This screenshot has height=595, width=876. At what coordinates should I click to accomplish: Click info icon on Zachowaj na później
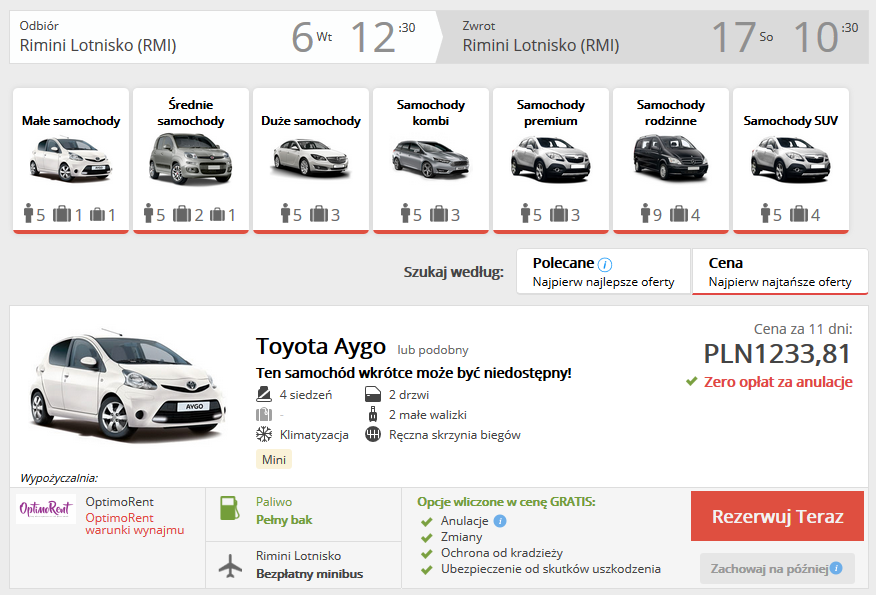pyautogui.click(x=836, y=568)
